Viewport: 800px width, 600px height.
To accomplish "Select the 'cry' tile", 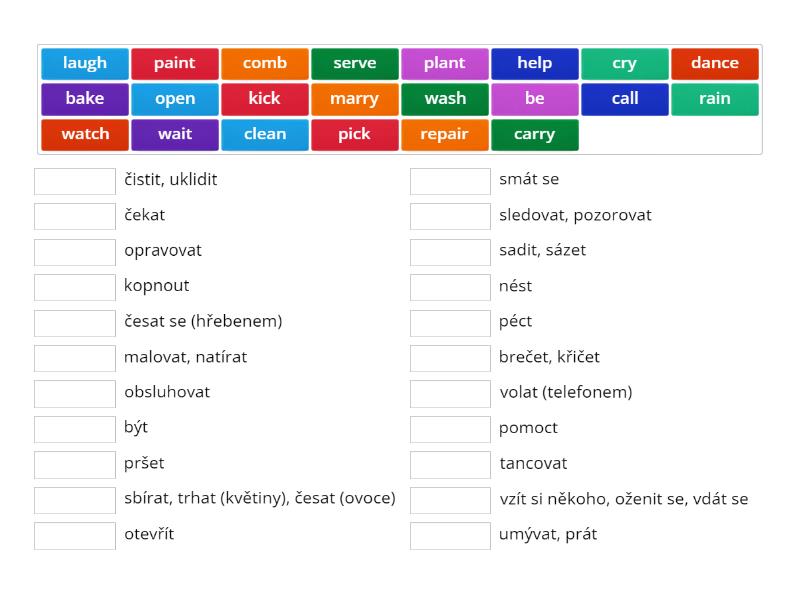I will 625,62.
